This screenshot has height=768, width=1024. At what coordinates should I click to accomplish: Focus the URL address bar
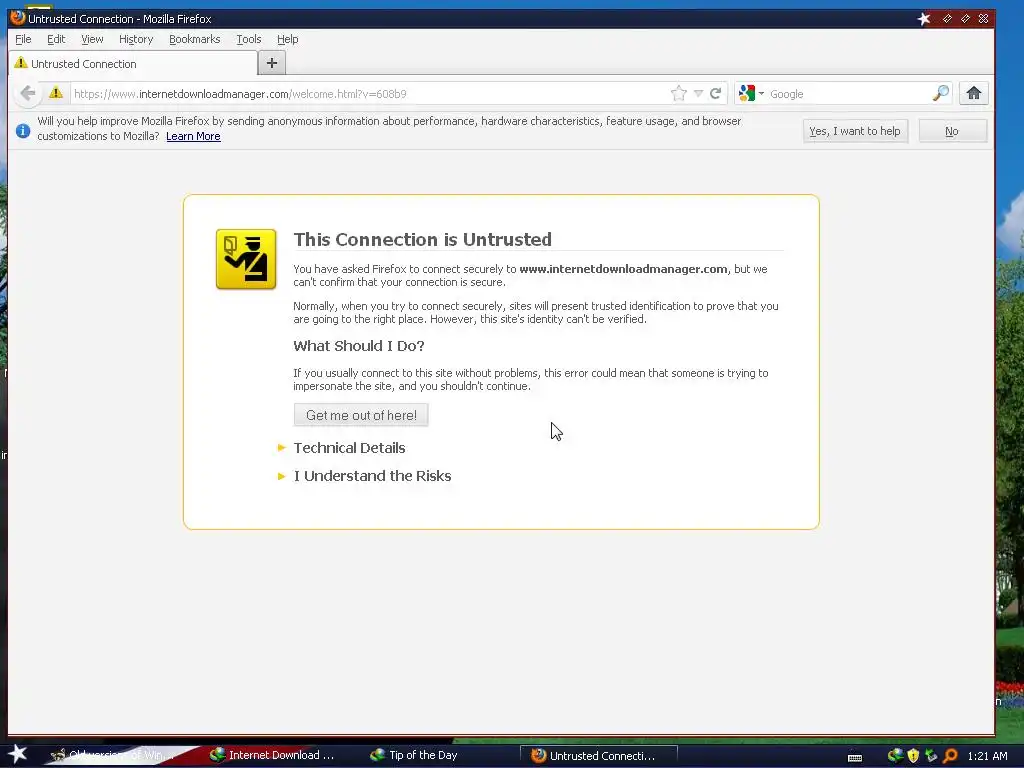point(370,93)
